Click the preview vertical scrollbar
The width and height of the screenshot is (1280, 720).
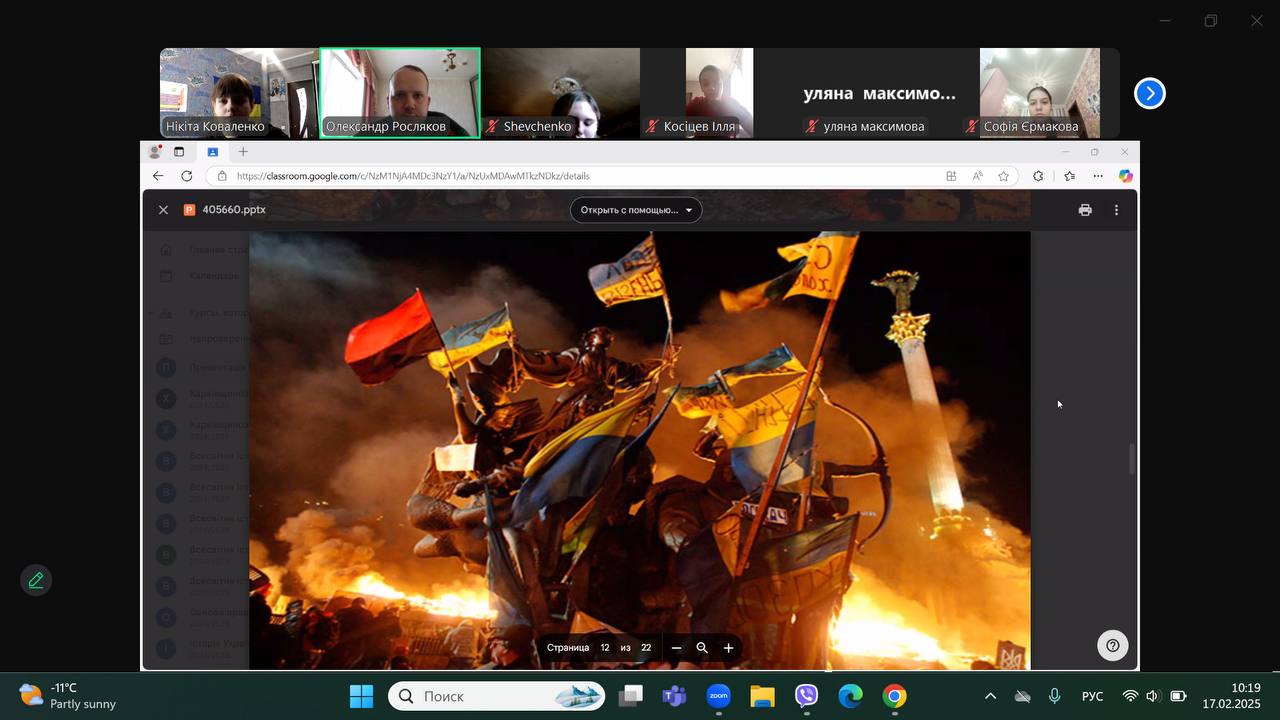point(1132,460)
